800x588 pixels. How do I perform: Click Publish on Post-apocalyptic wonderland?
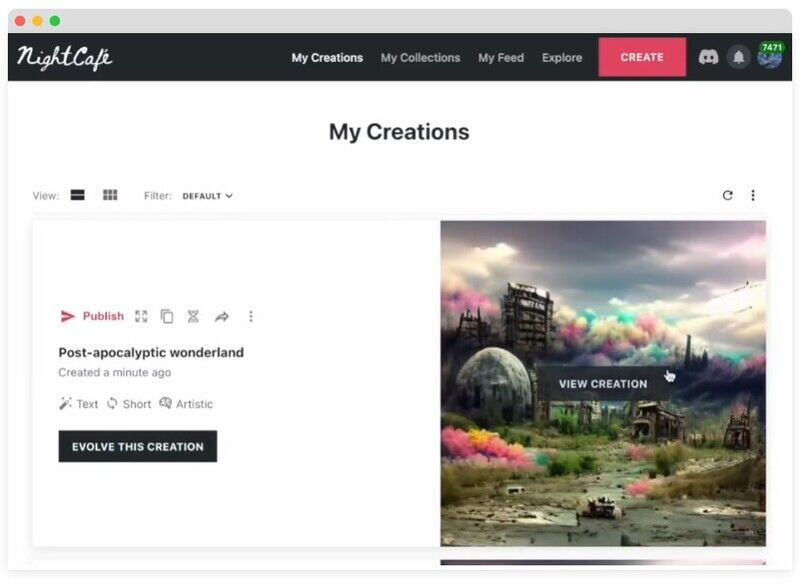92,316
